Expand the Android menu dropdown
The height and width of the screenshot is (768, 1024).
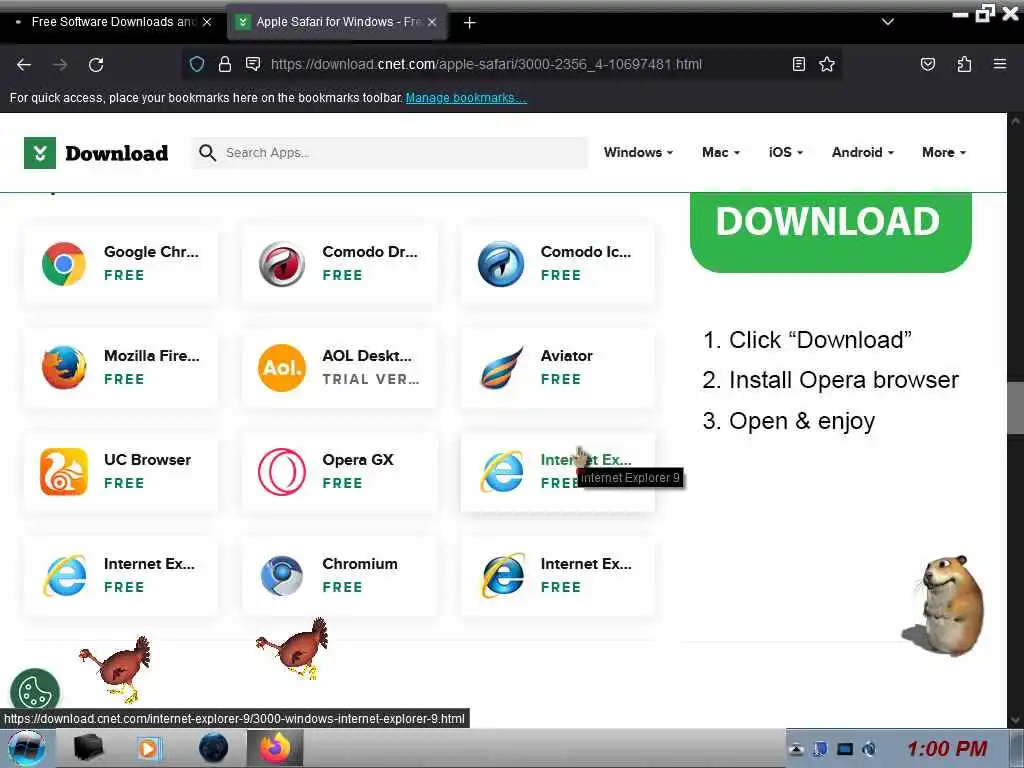tap(863, 152)
